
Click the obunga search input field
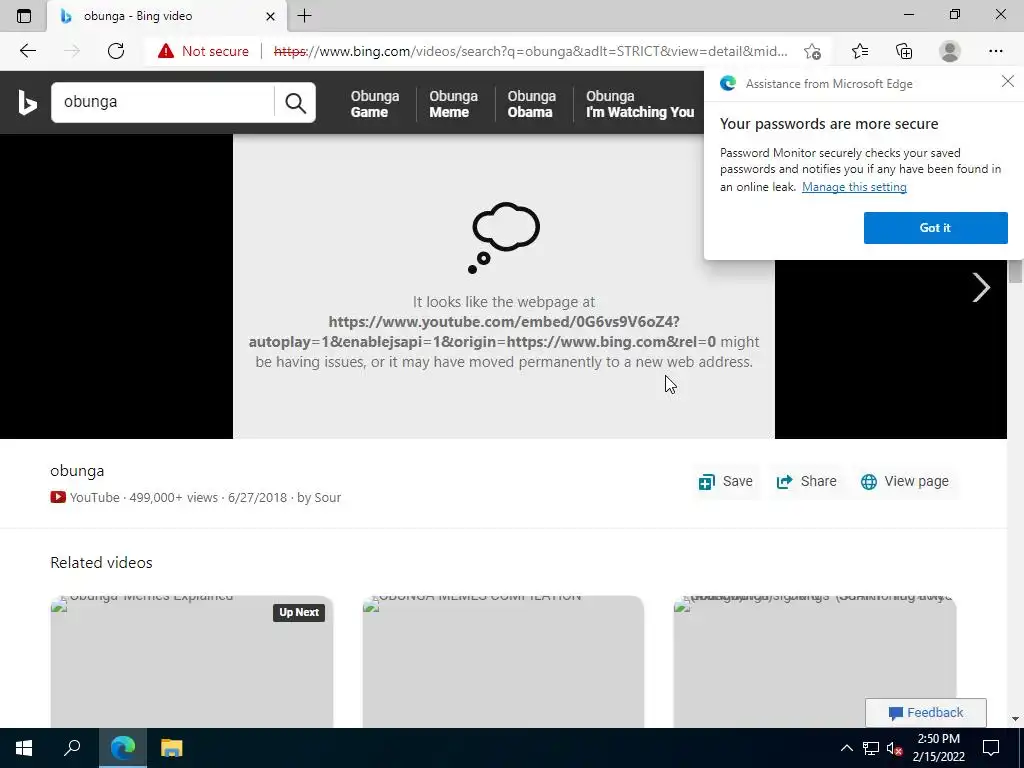(x=163, y=102)
